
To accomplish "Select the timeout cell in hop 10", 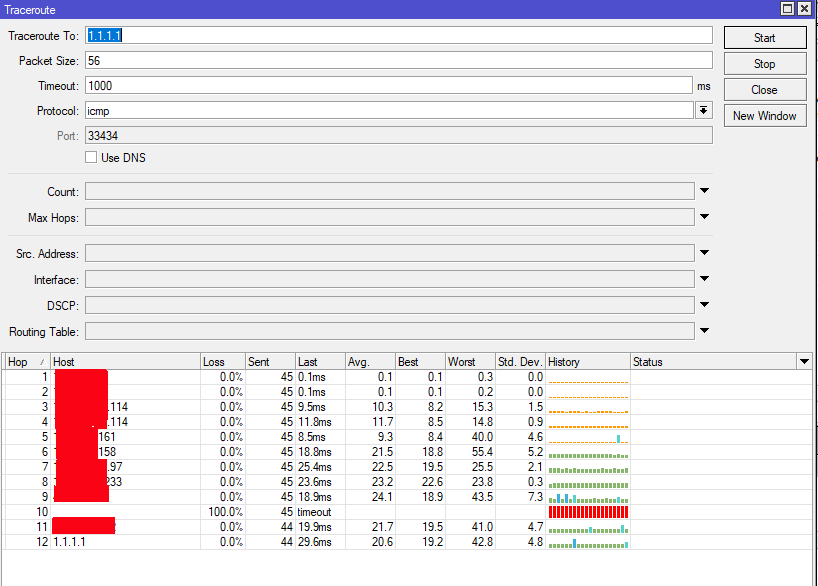I will tap(314, 512).
